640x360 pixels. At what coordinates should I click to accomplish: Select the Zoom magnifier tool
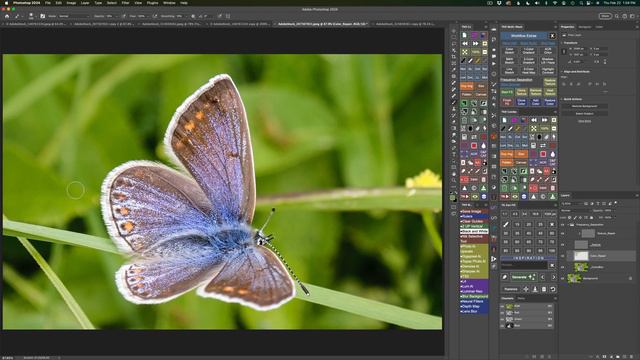click(453, 180)
